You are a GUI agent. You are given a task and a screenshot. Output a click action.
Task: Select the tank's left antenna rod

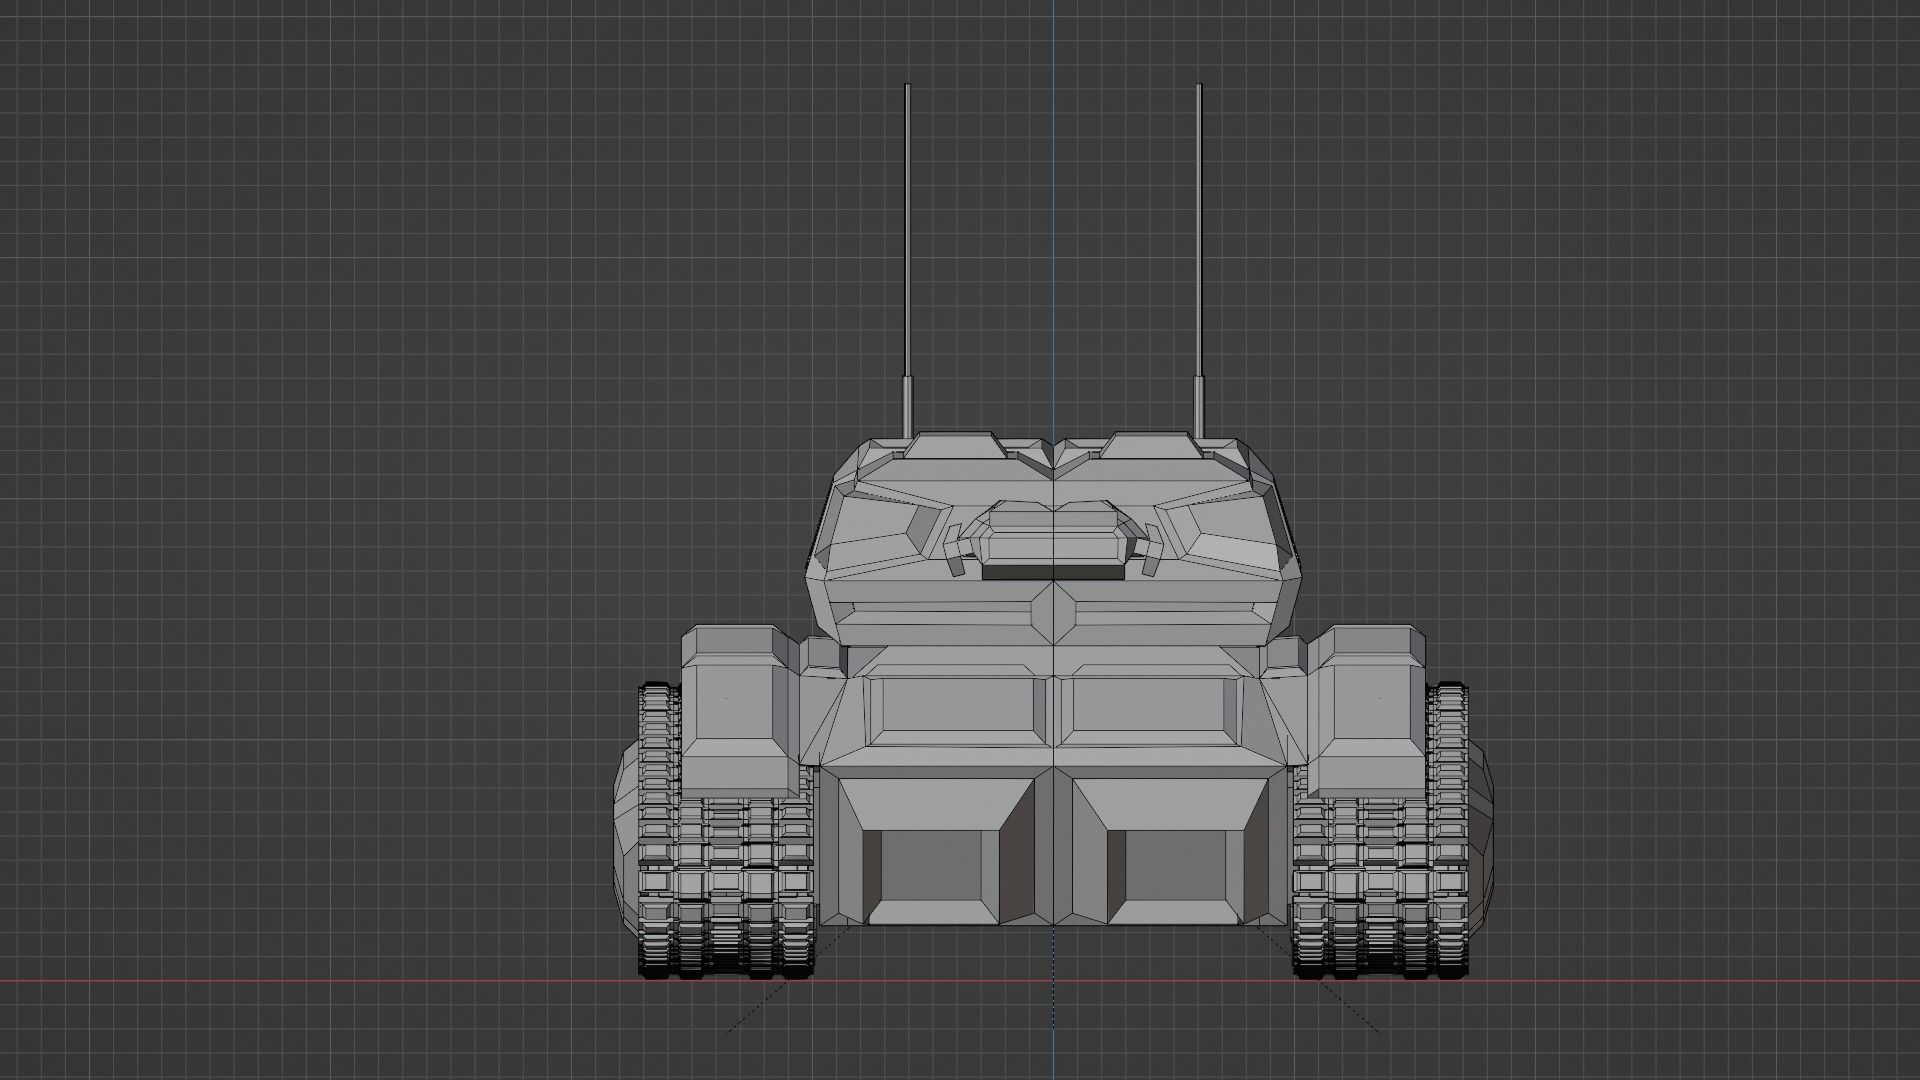click(907, 260)
